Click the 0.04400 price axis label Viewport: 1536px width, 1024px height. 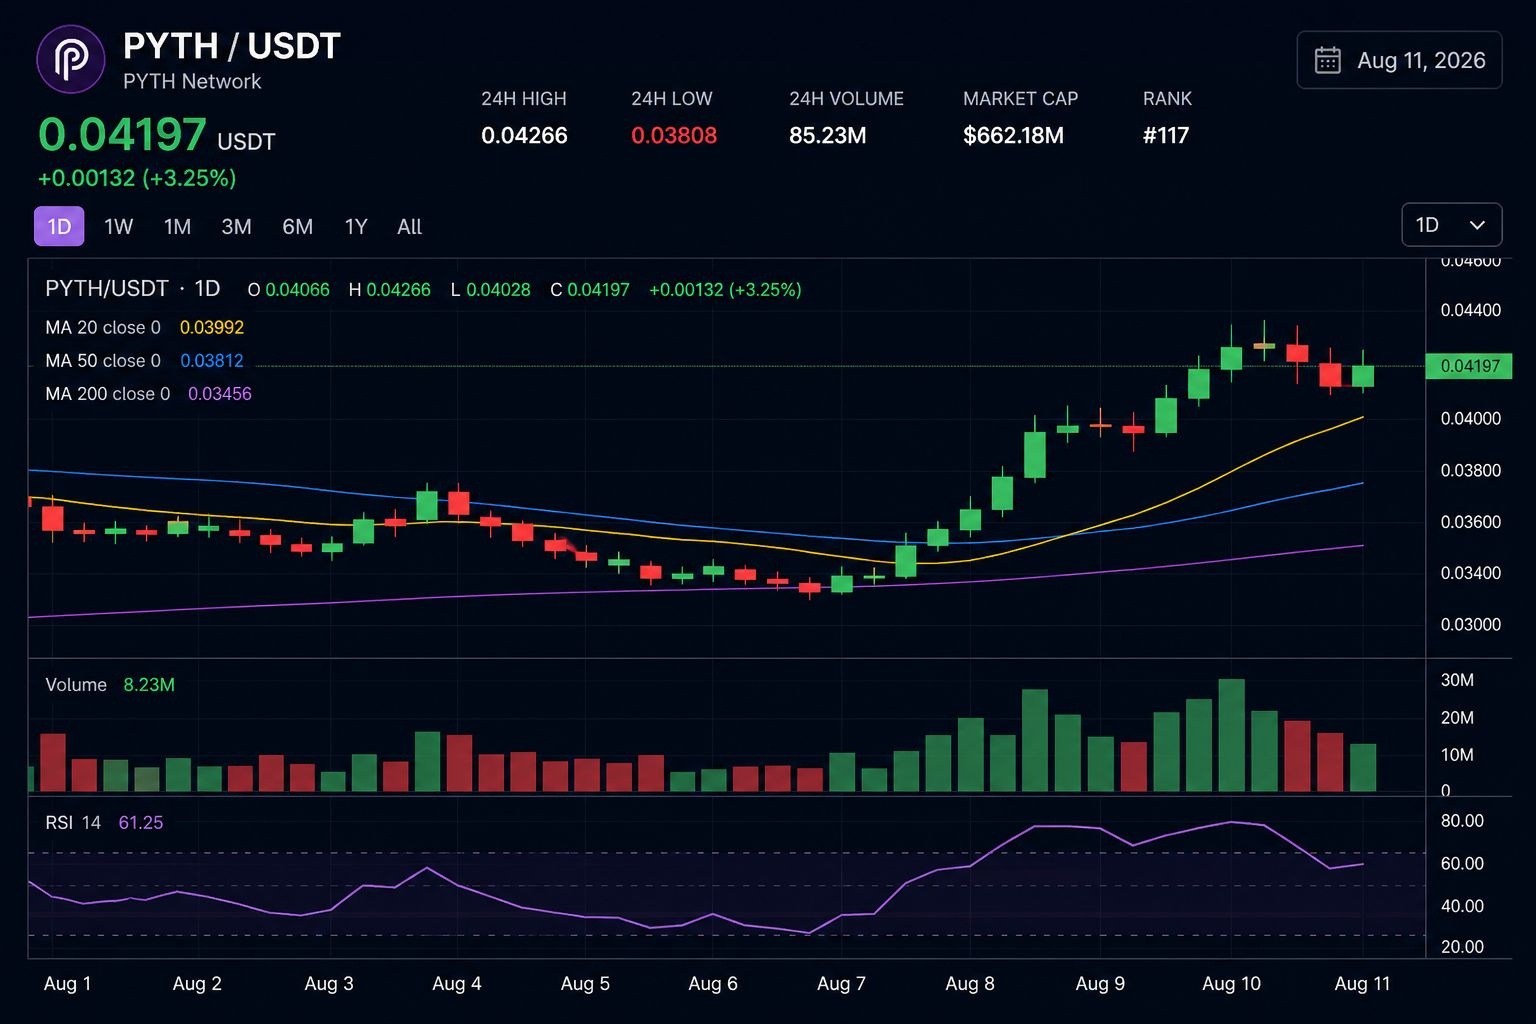tap(1471, 310)
